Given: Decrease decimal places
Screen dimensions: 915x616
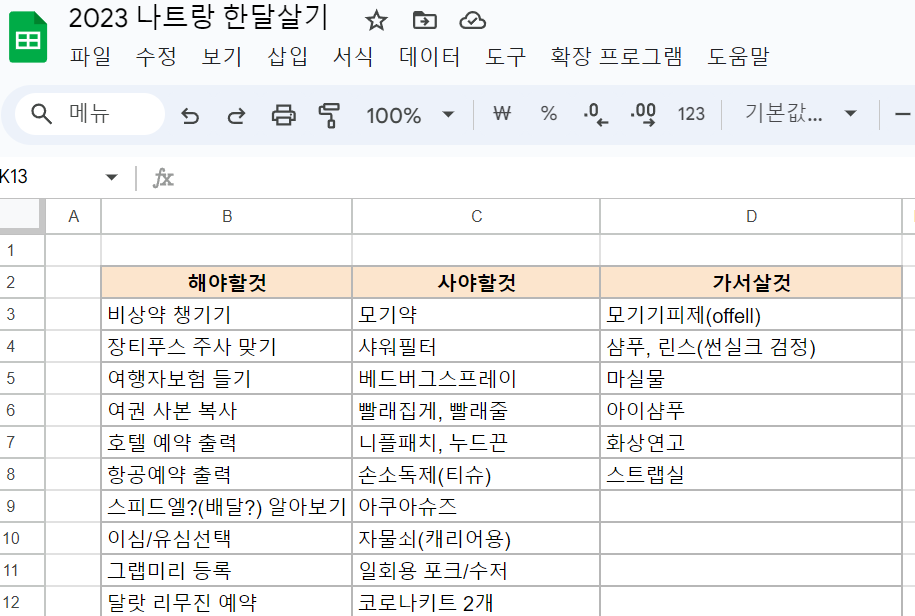Looking at the screenshot, I should pos(596,114).
